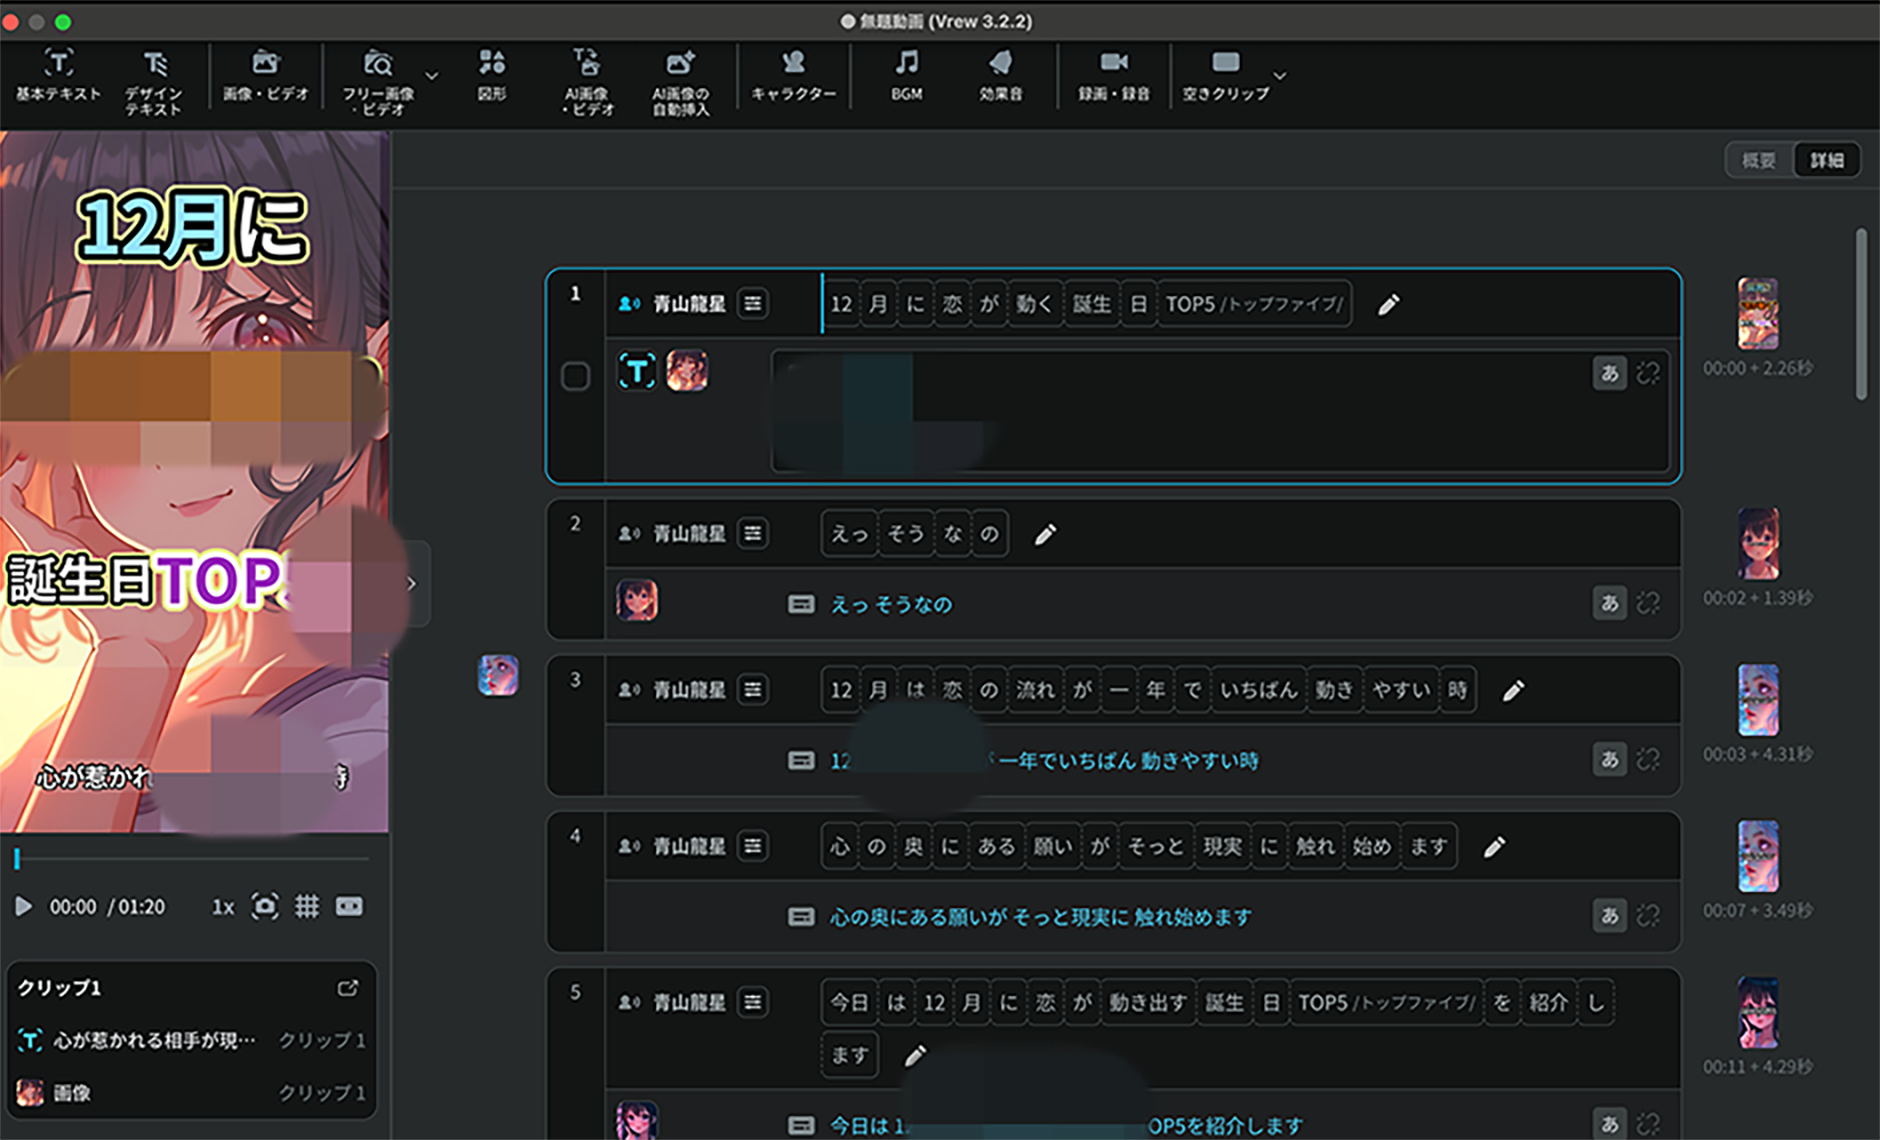Toggle the grid overlay in preview controls
Viewport: 1880px width, 1140px height.
pyautogui.click(x=307, y=907)
